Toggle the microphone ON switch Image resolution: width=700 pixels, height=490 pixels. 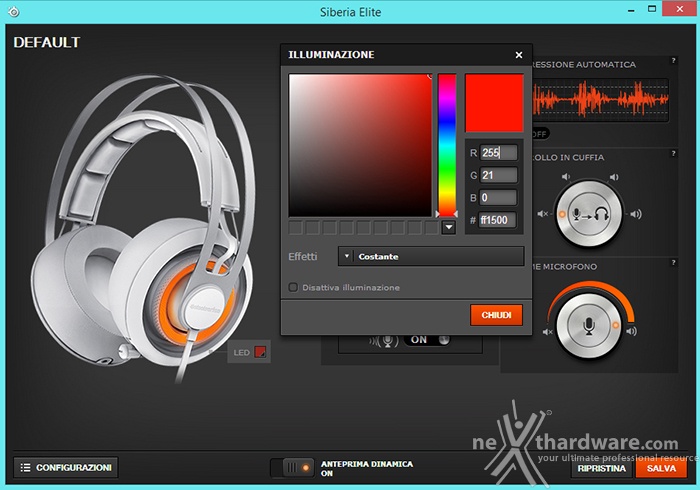[427, 340]
